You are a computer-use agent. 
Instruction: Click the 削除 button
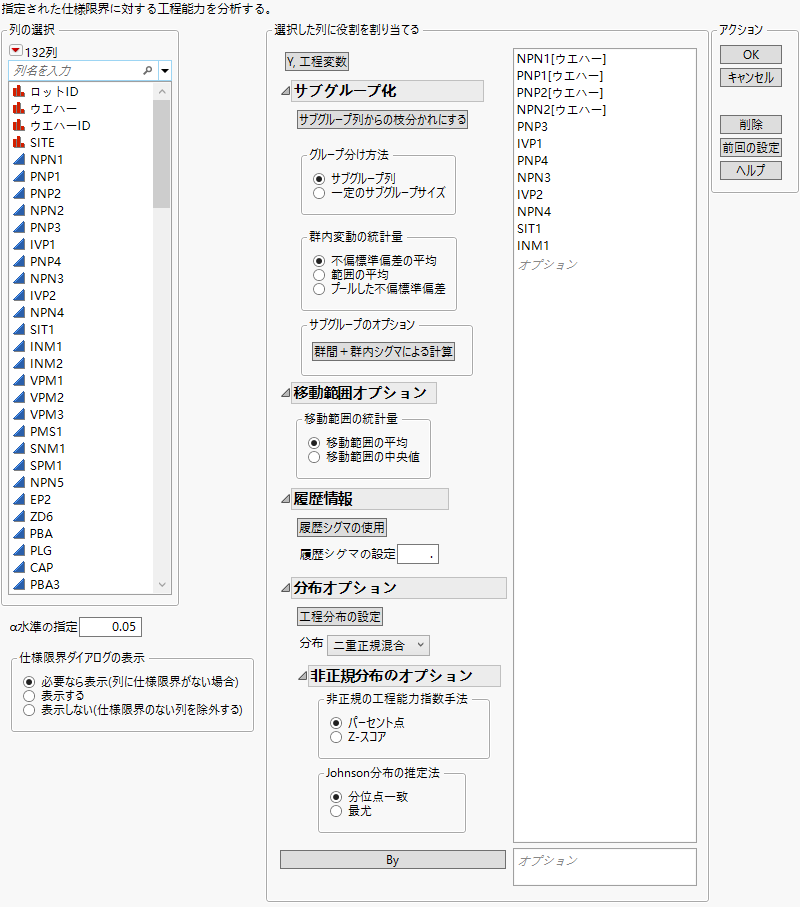pos(751,124)
